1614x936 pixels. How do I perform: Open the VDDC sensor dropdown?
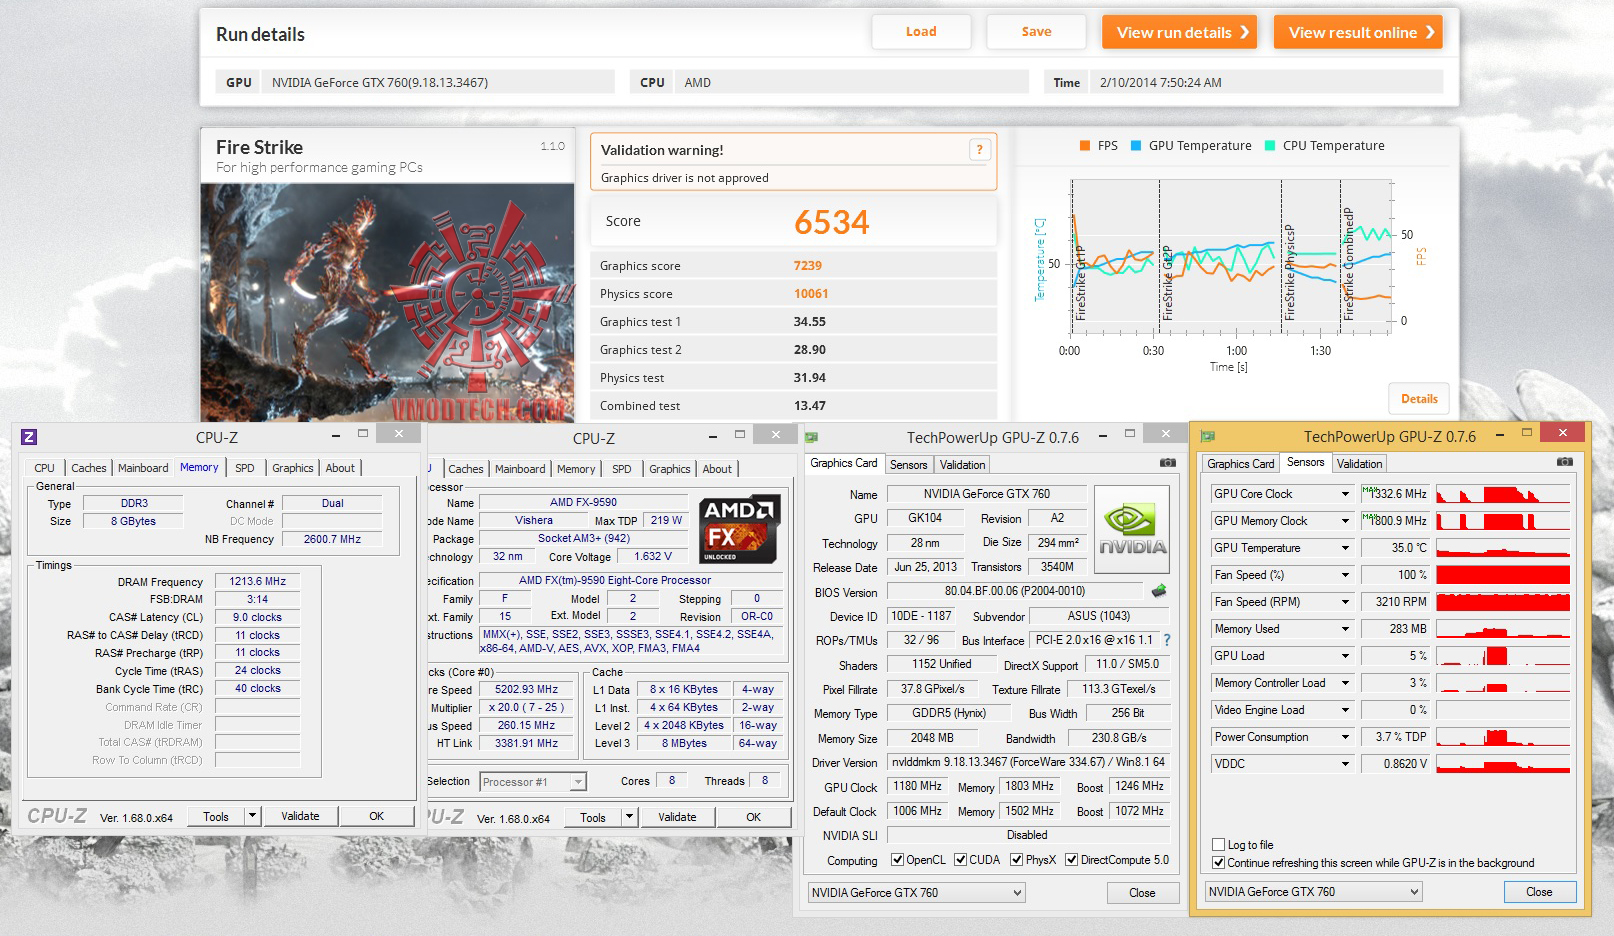1346,764
